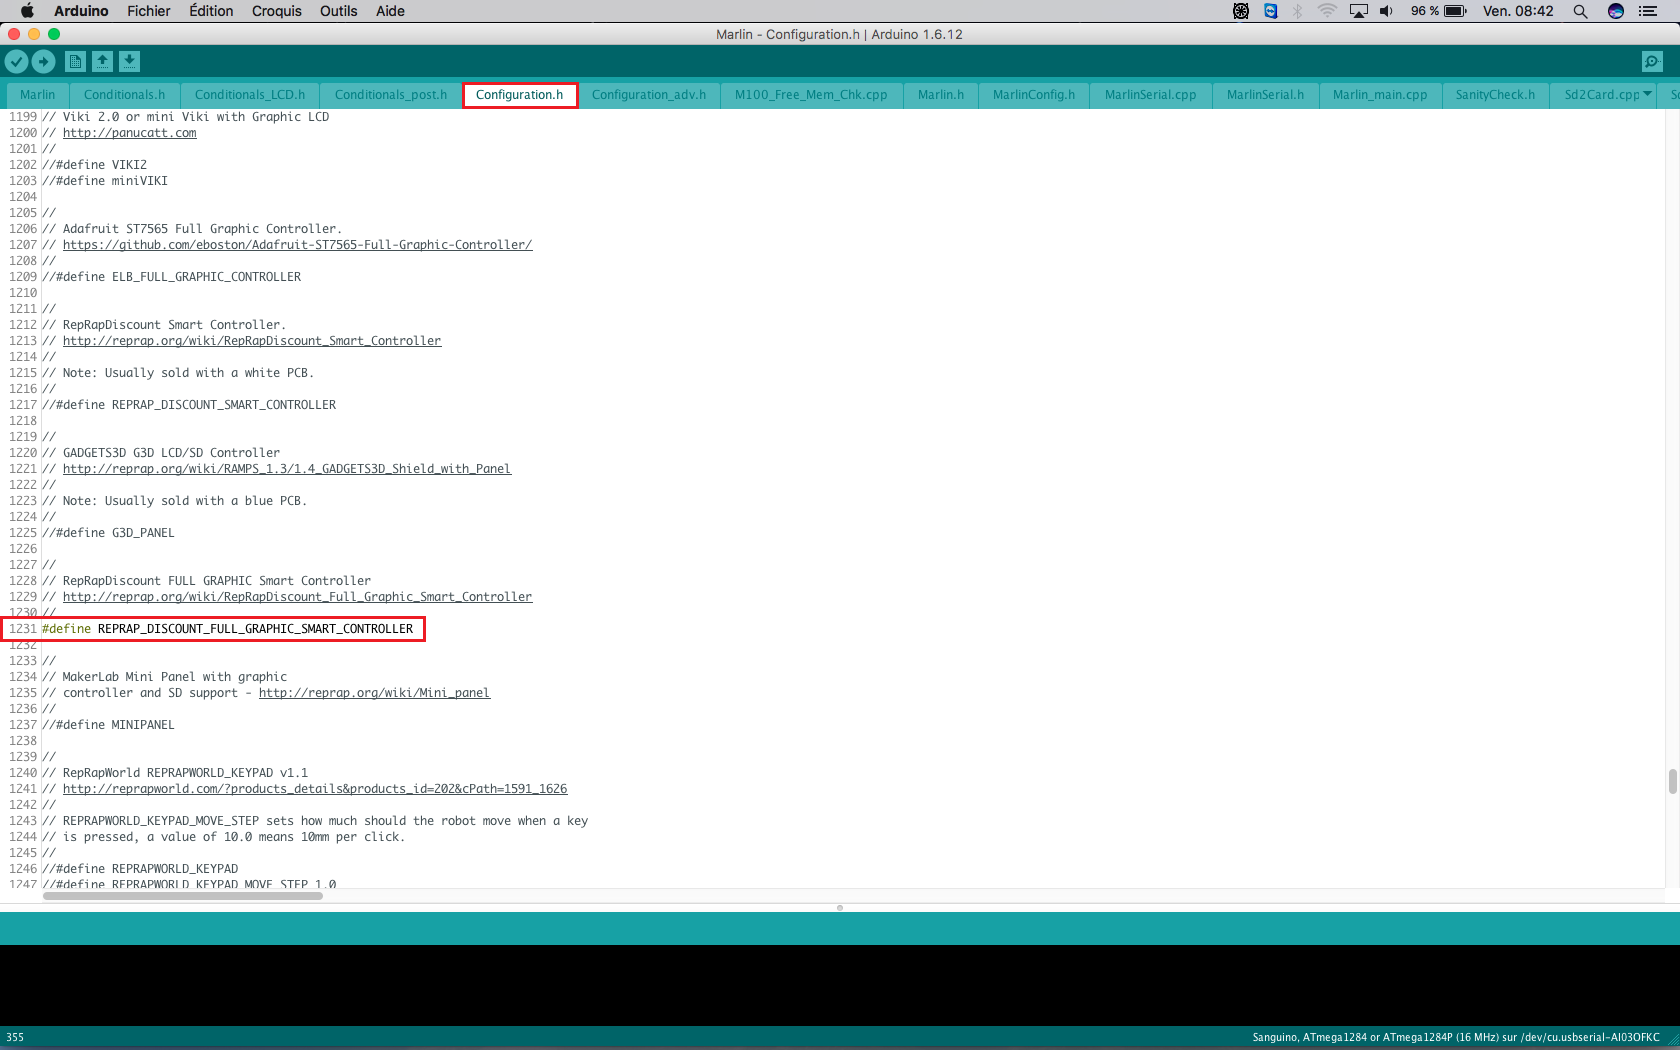Click the '//#define REPRAP_DISCOUNT_SMART_CONTROLLER' line

[189, 405]
